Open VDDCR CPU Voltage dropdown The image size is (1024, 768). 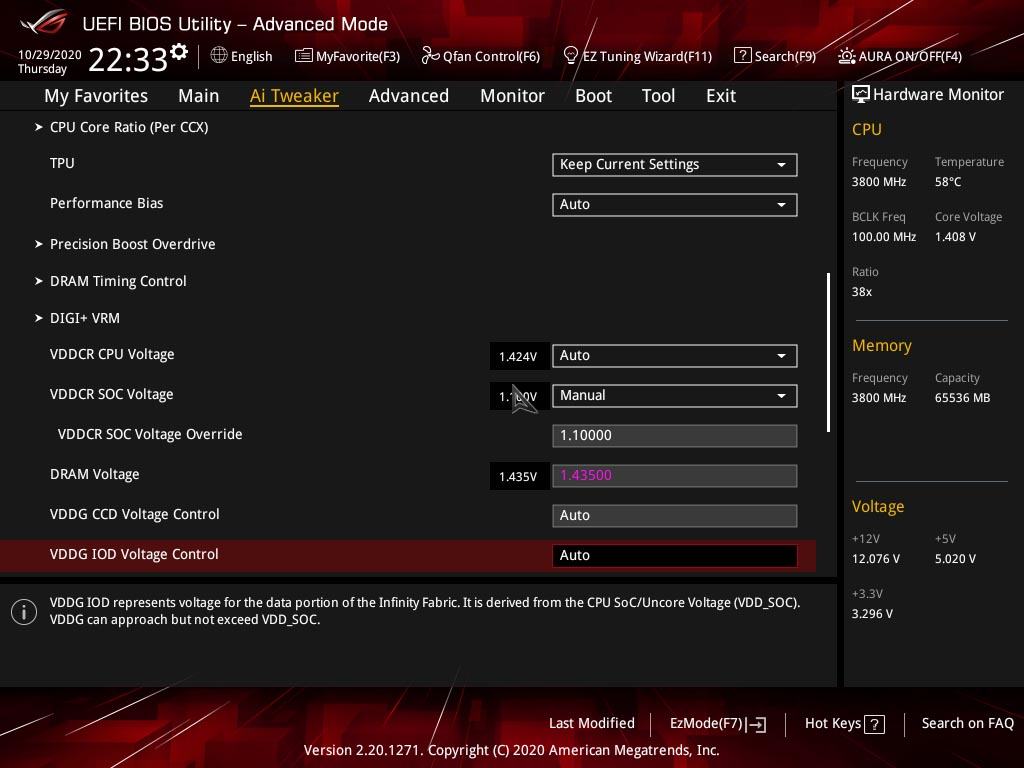(x=675, y=356)
